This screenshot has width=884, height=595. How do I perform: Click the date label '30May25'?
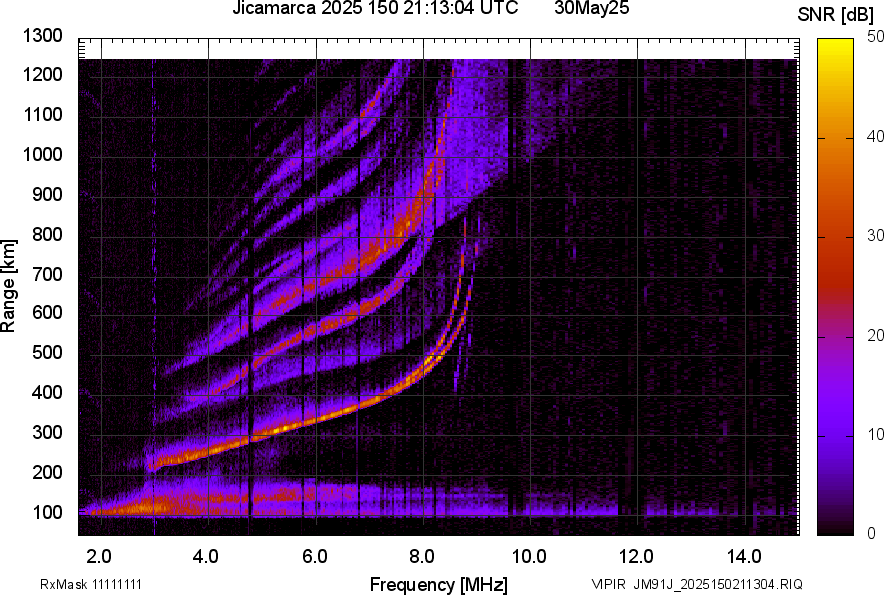click(x=591, y=8)
